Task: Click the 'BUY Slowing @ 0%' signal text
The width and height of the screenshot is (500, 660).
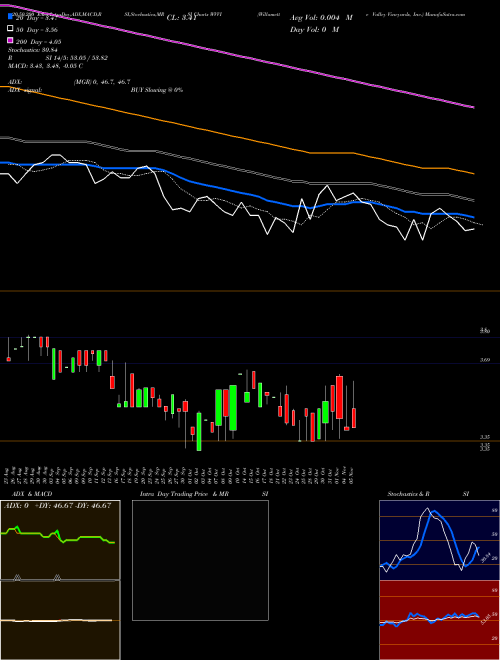Action: pos(157,90)
